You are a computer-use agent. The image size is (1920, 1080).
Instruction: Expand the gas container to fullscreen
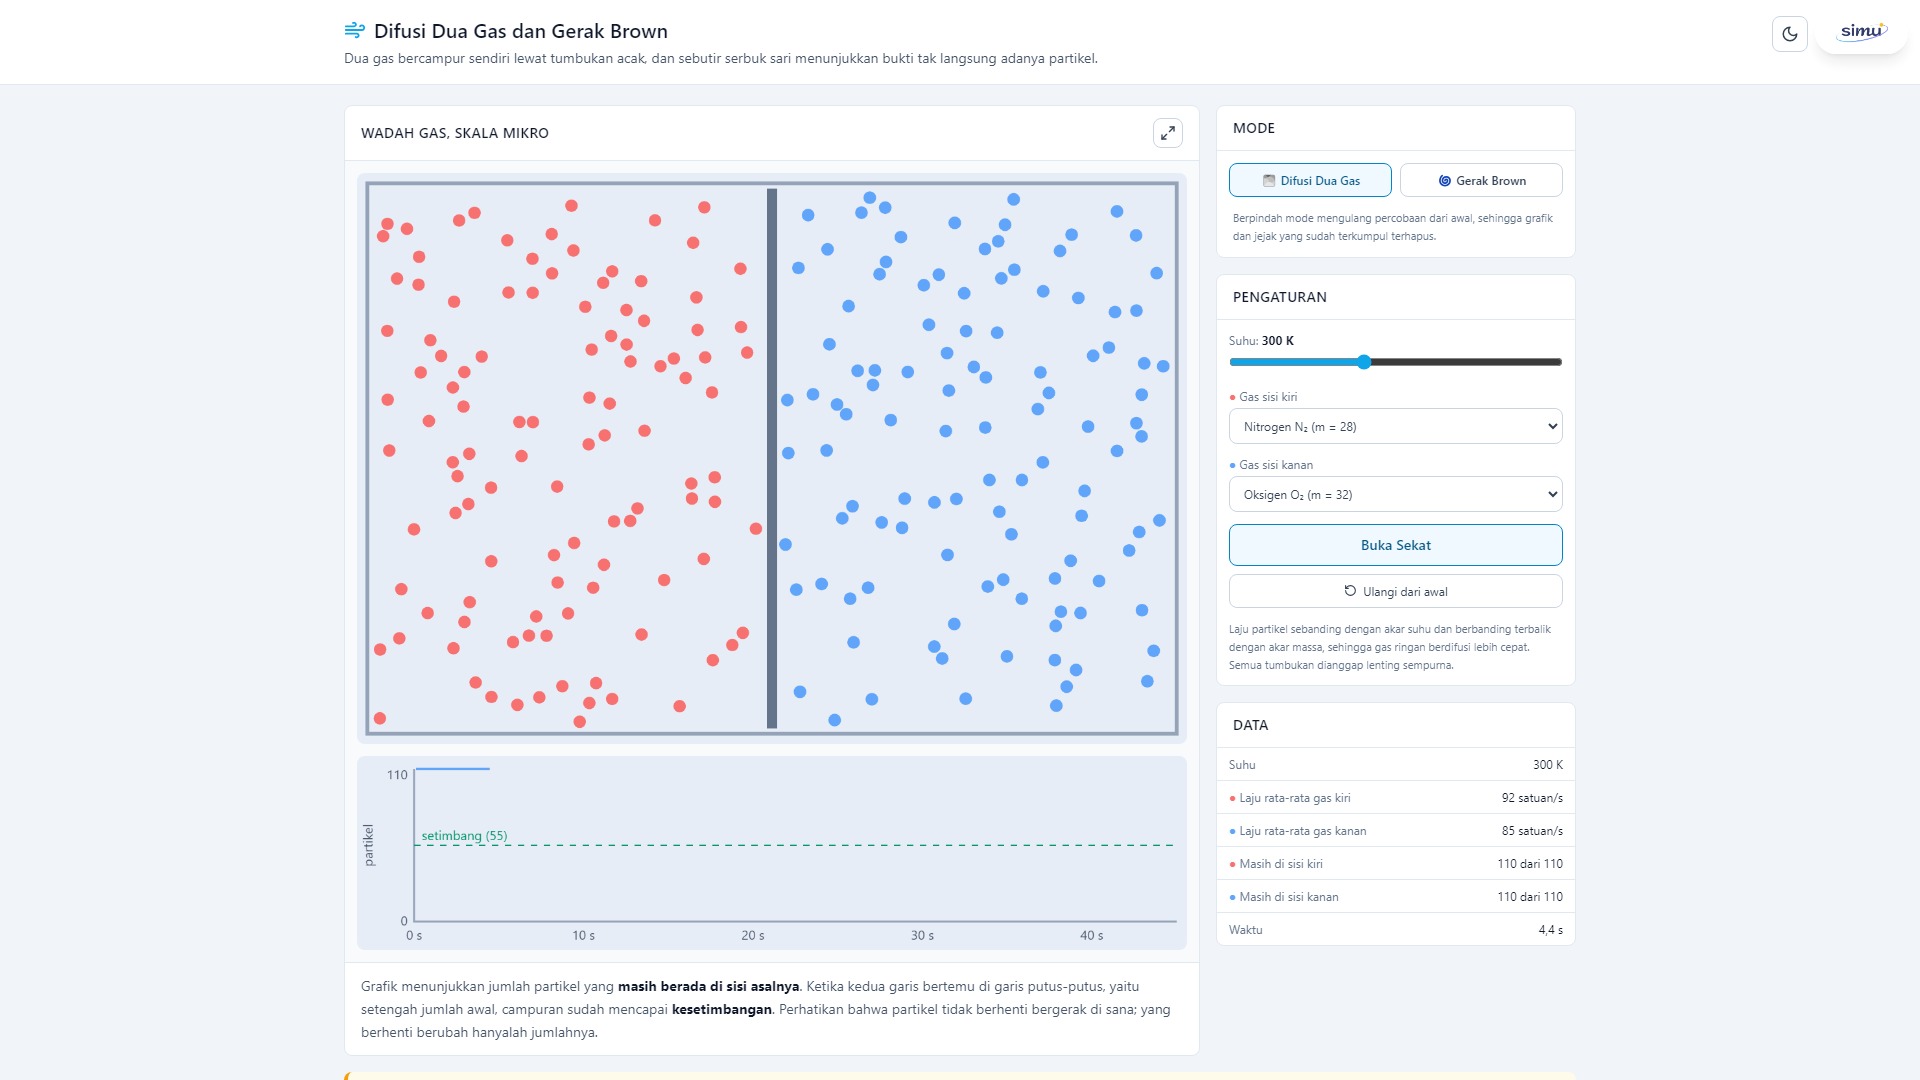(x=1167, y=133)
